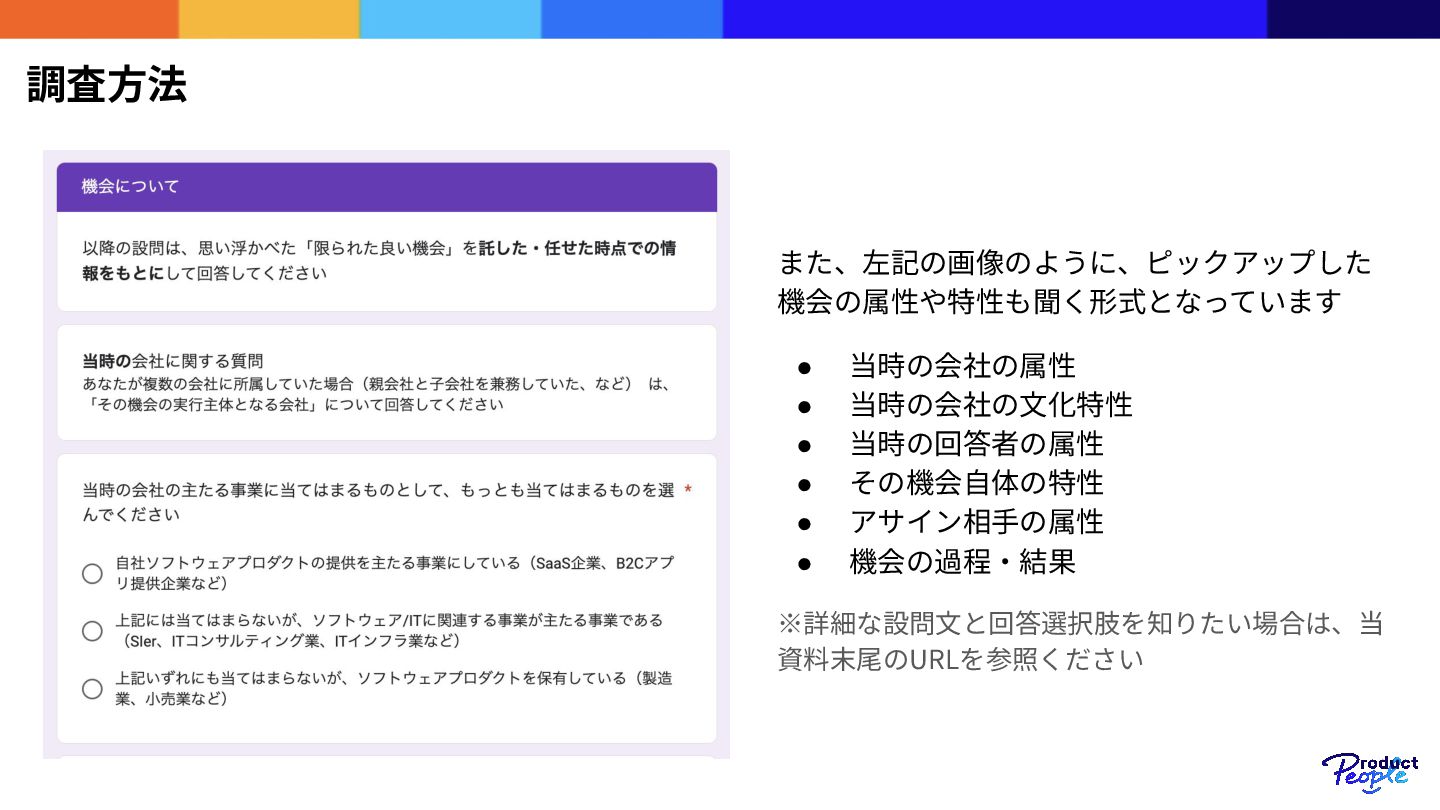This screenshot has height=810, width=1440.
Task: Click the slide title 調査方法
Action: pos(107,85)
